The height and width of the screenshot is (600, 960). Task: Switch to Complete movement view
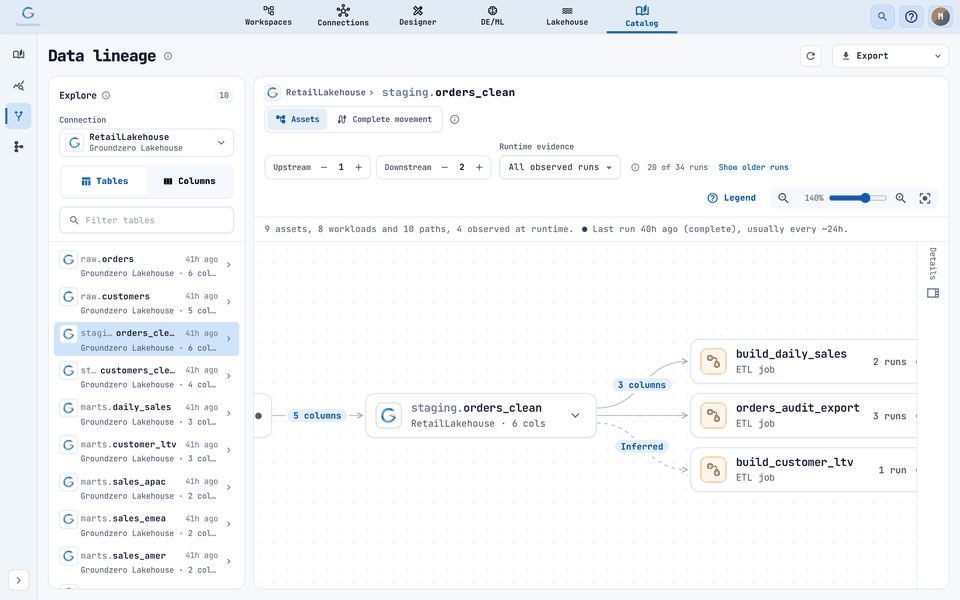tap(384, 119)
